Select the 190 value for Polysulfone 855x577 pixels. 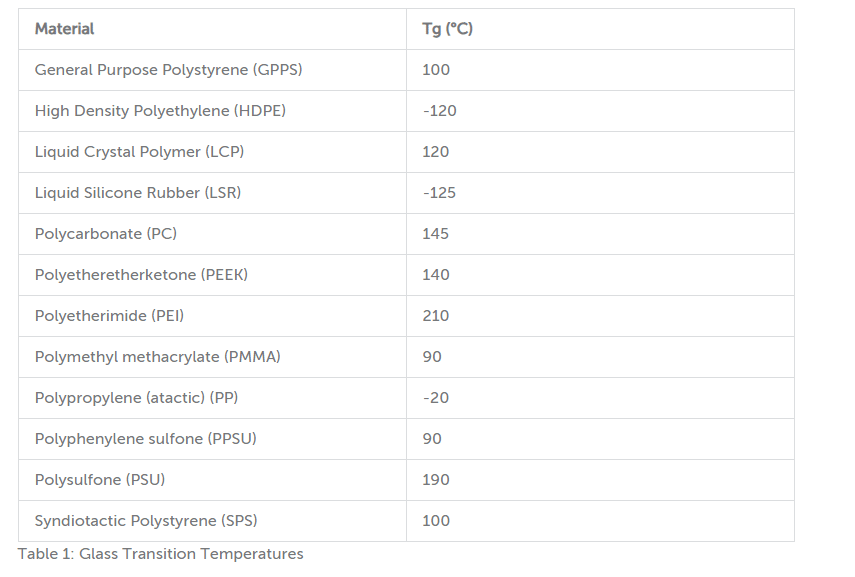point(436,480)
